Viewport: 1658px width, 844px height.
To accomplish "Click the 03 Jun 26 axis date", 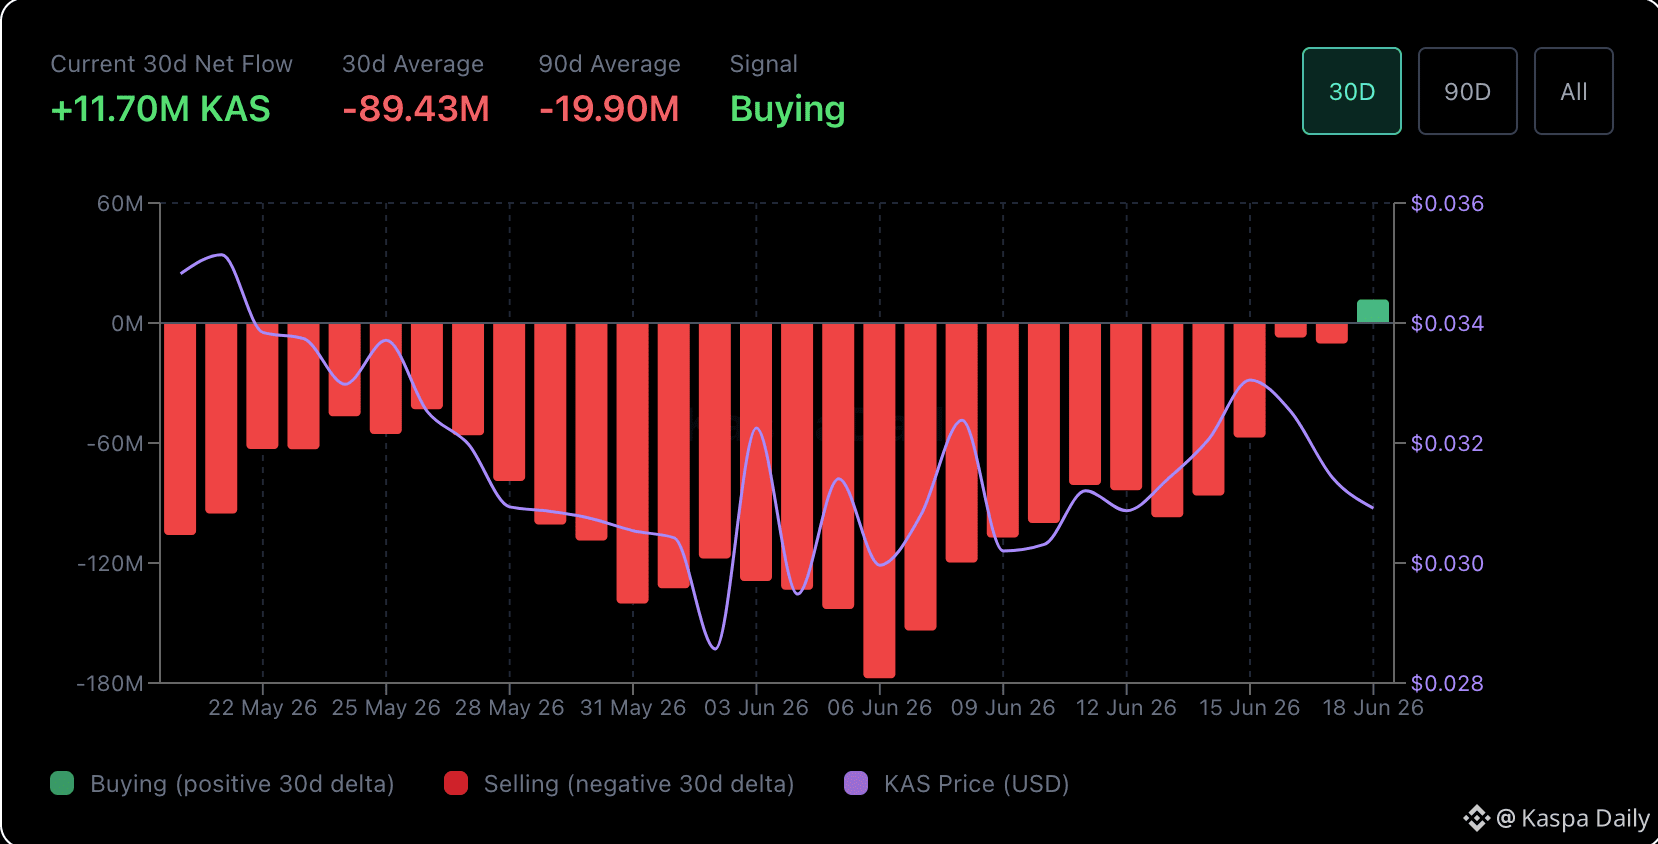I will coord(756,708).
